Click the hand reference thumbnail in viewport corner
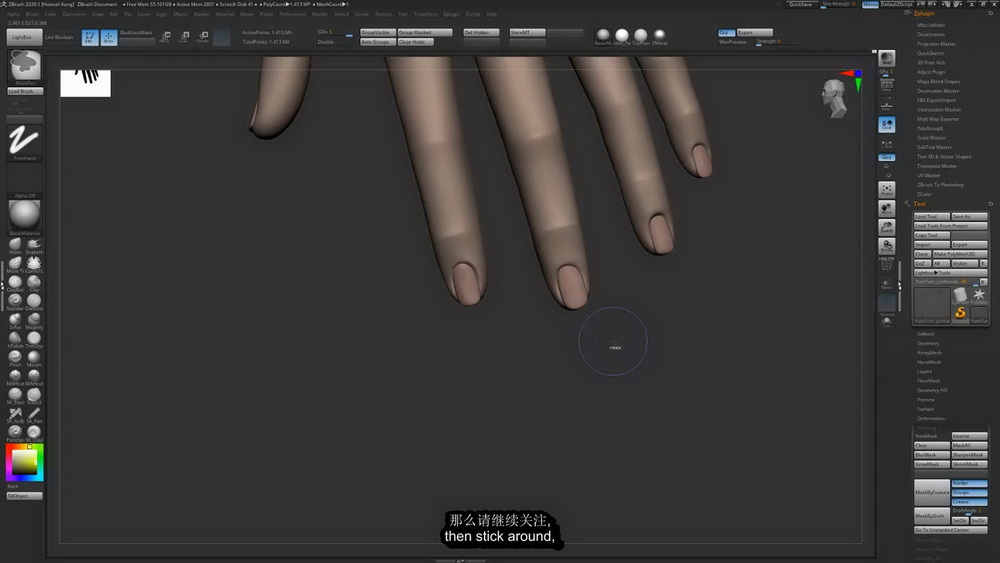 [x=85, y=84]
